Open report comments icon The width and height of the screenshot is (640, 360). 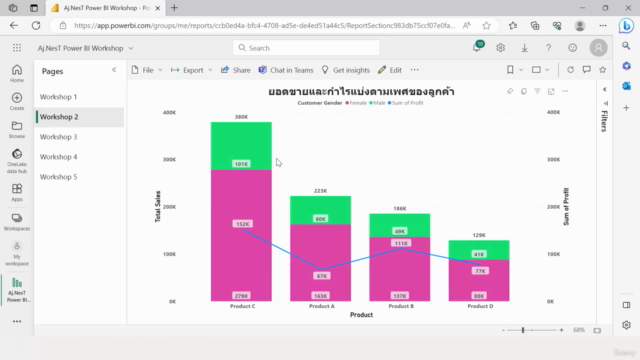click(587, 70)
